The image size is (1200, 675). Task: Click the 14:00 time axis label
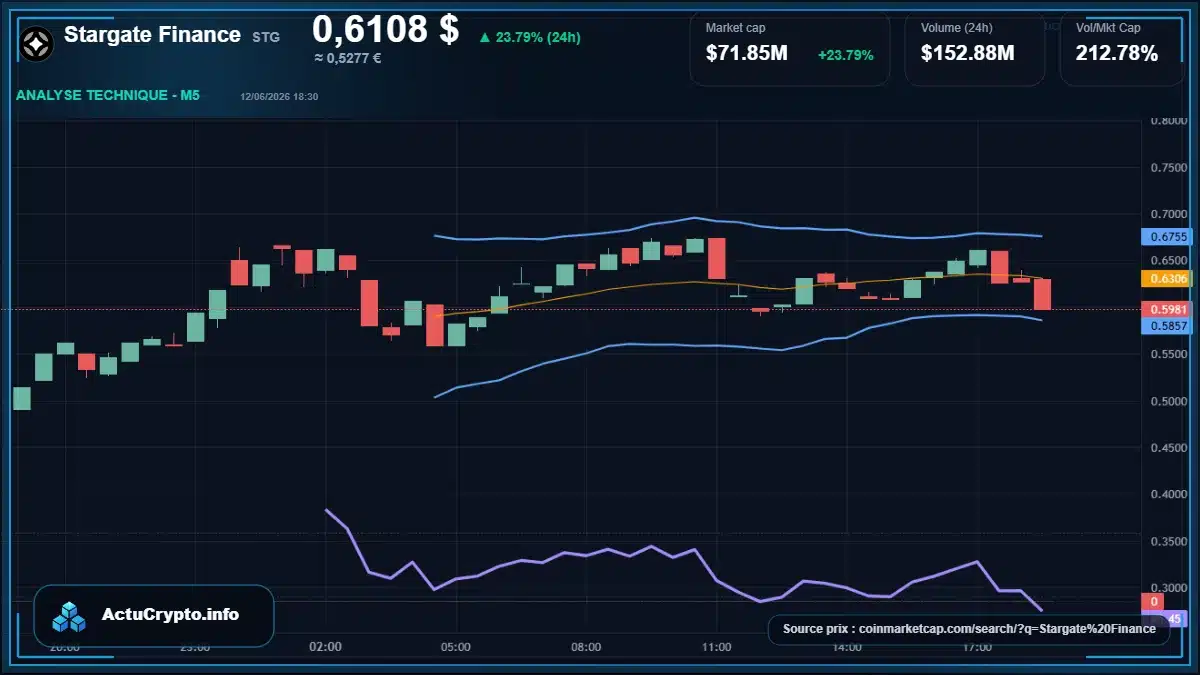coord(846,647)
